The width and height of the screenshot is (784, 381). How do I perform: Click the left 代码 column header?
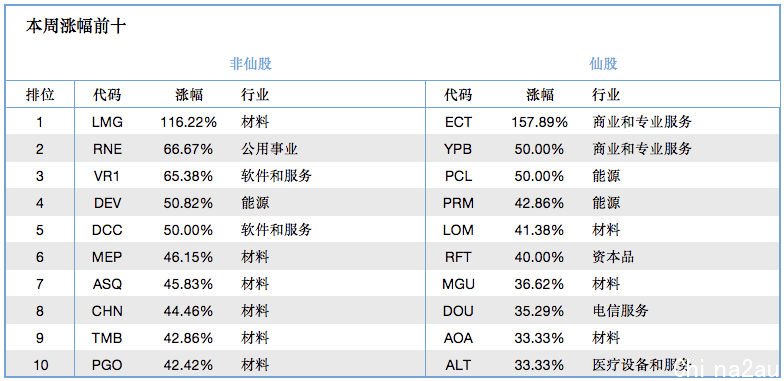[107, 94]
